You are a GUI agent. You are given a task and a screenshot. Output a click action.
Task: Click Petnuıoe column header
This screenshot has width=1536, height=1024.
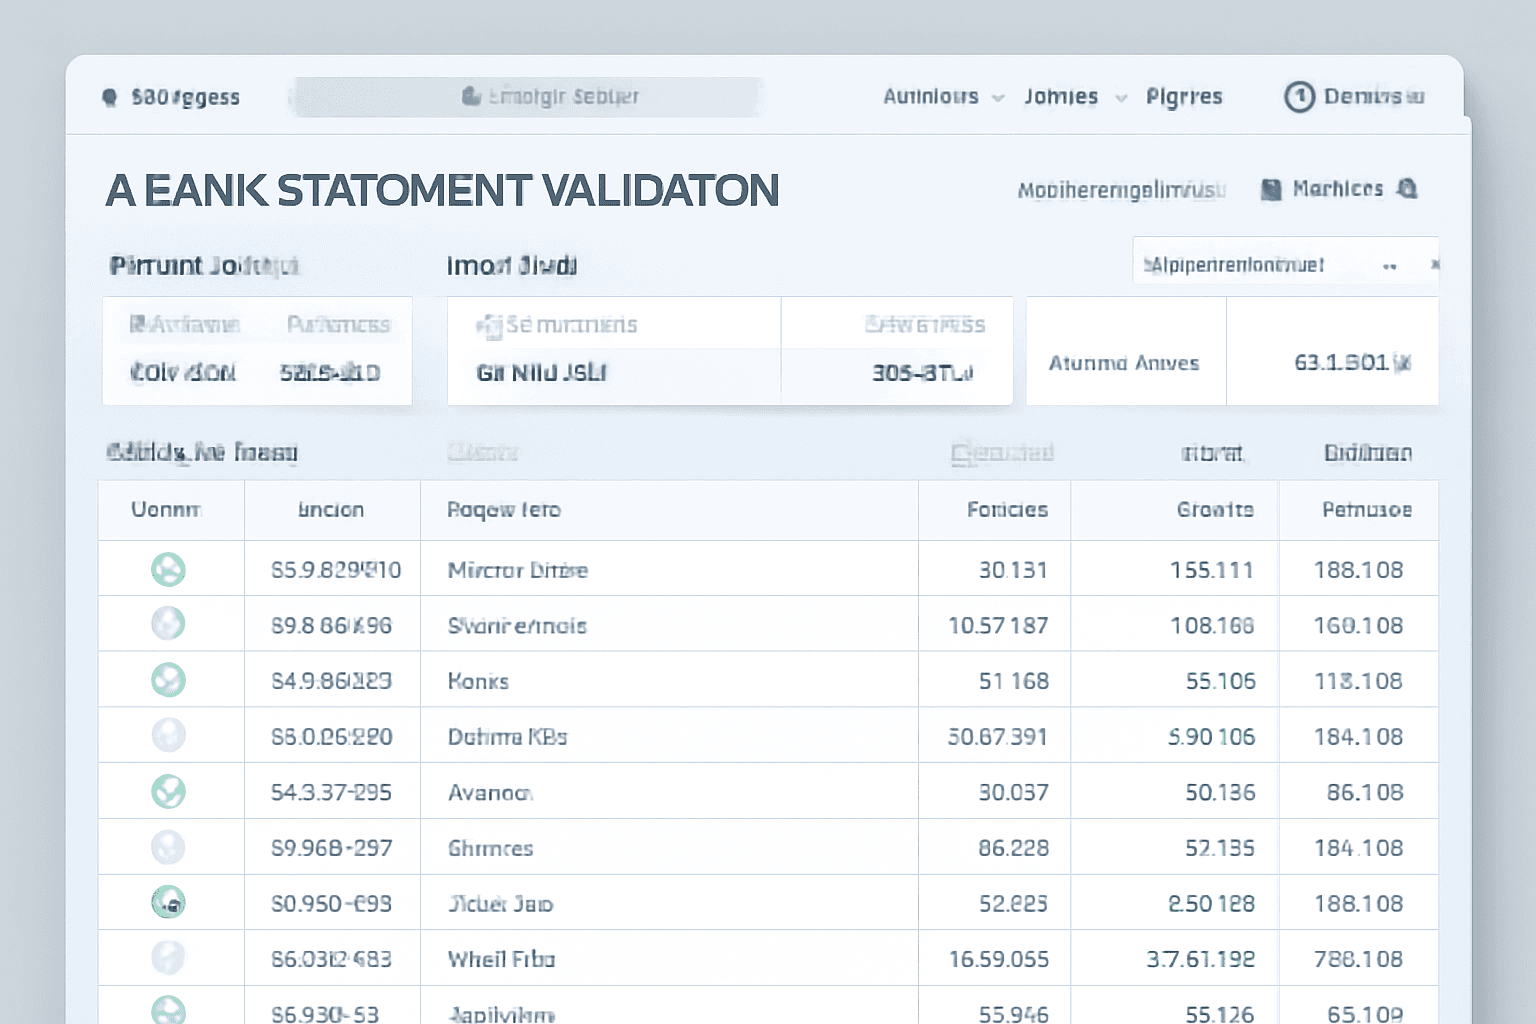coord(1367,510)
